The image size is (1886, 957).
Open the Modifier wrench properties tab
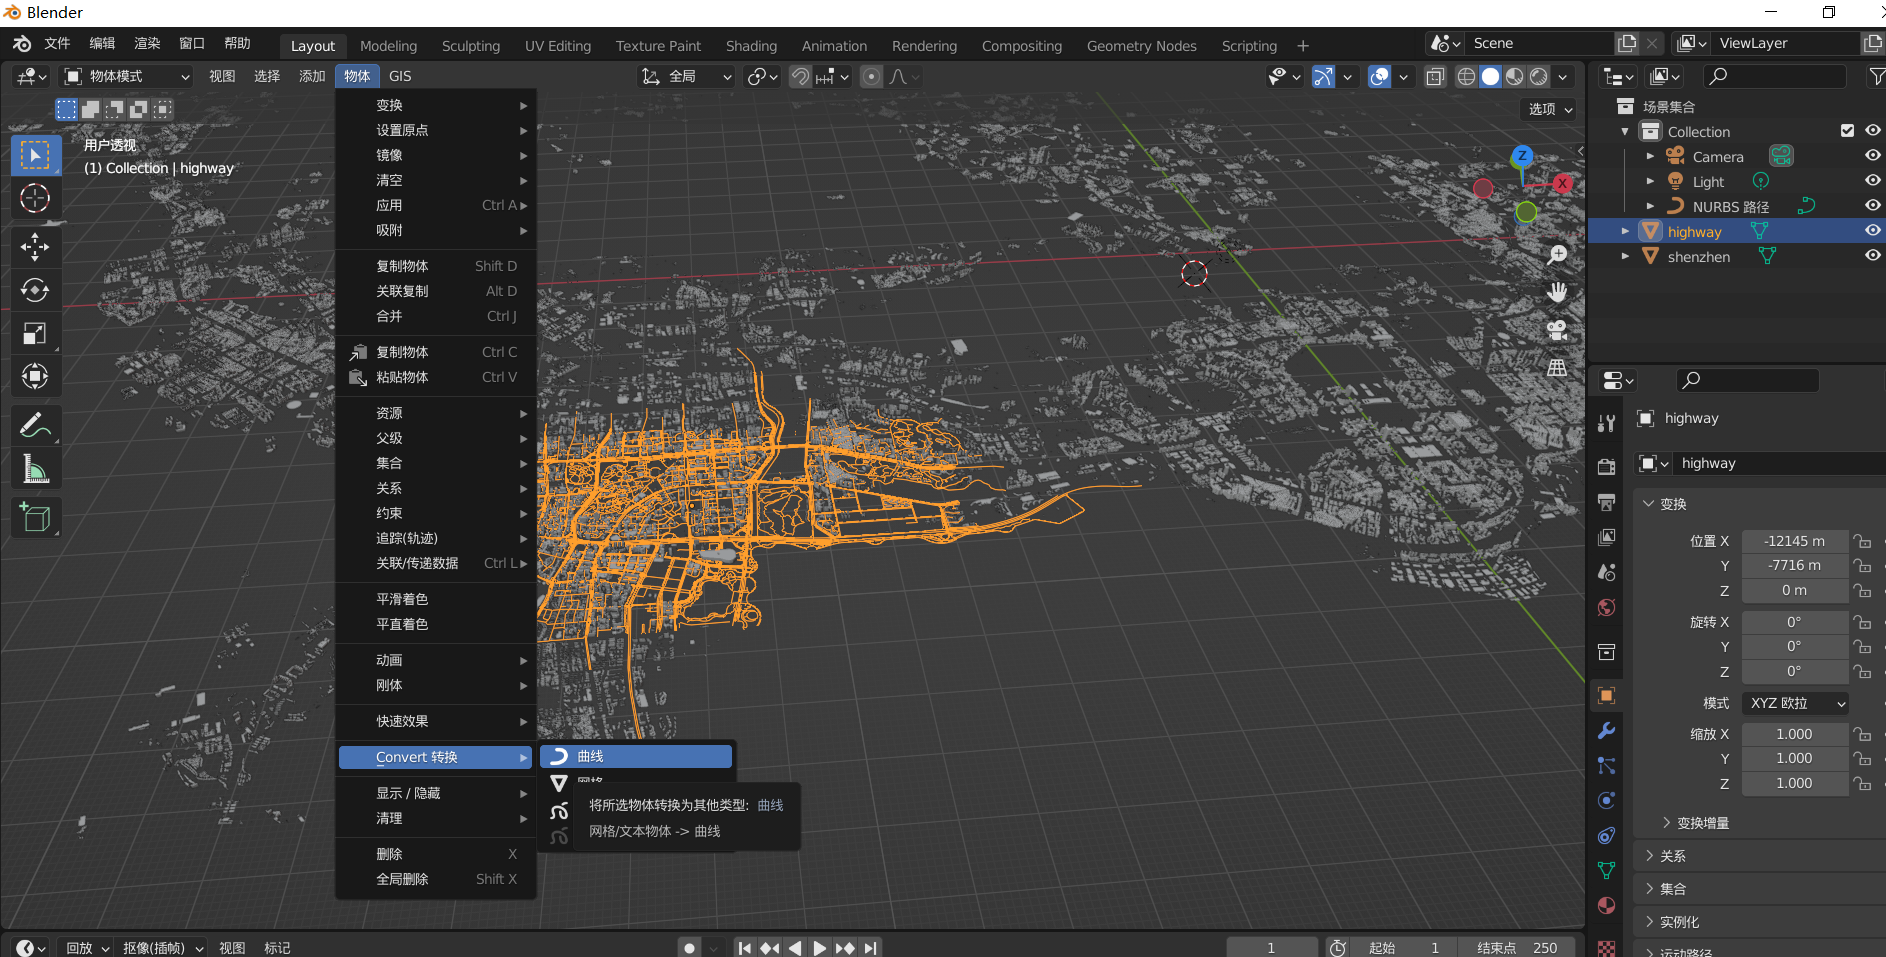click(x=1606, y=730)
